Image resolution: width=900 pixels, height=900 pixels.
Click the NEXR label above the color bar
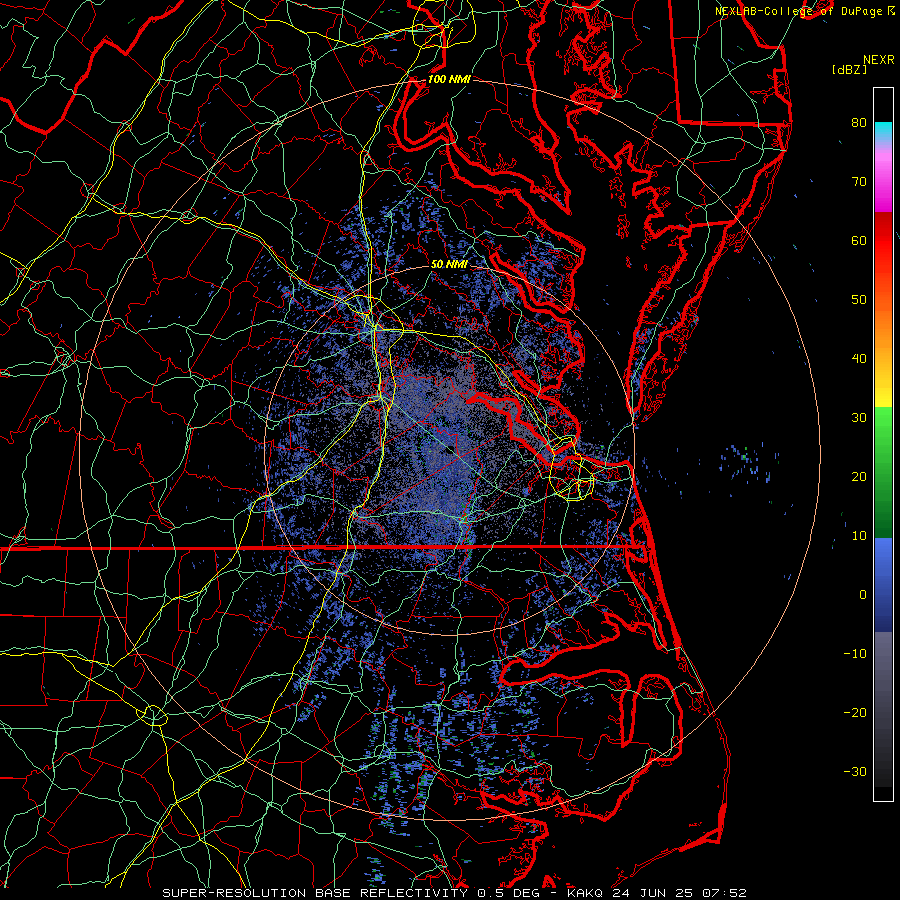(x=878, y=60)
